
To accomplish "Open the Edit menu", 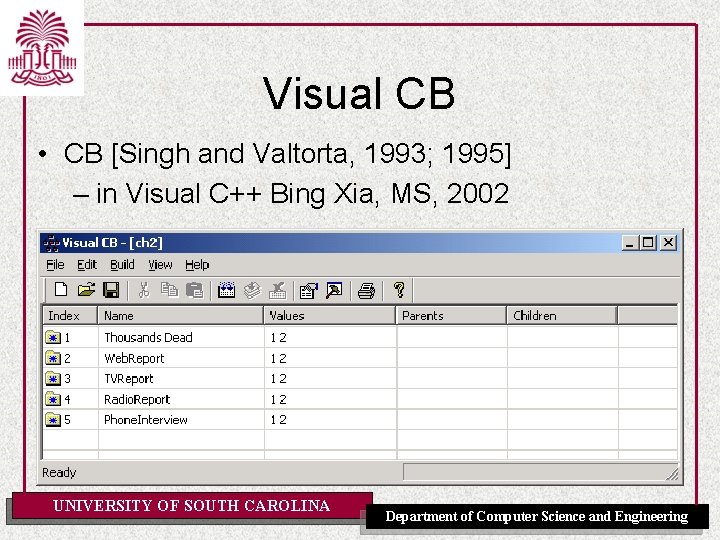I will (87, 265).
